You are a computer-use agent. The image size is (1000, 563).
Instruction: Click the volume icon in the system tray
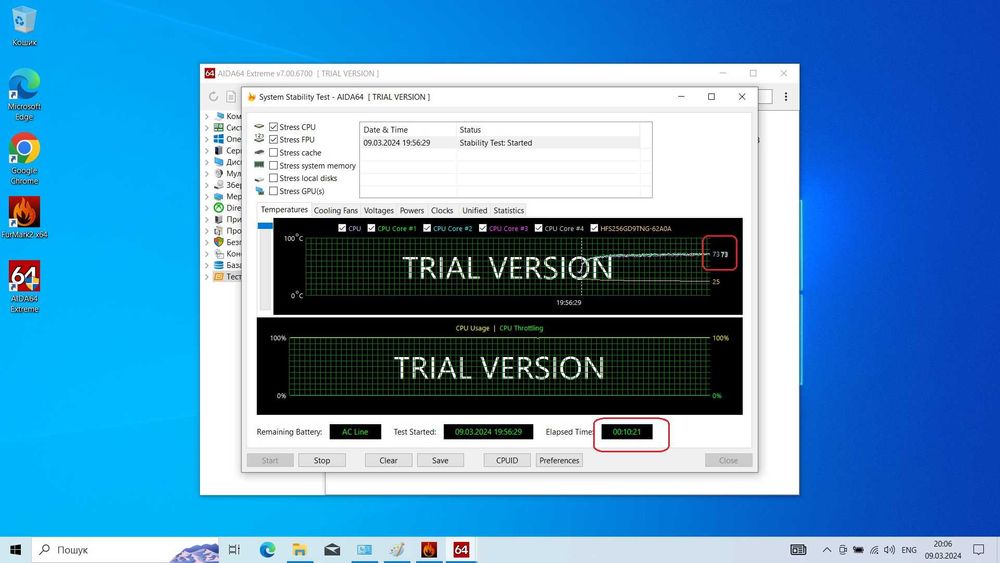pyautogui.click(x=890, y=550)
